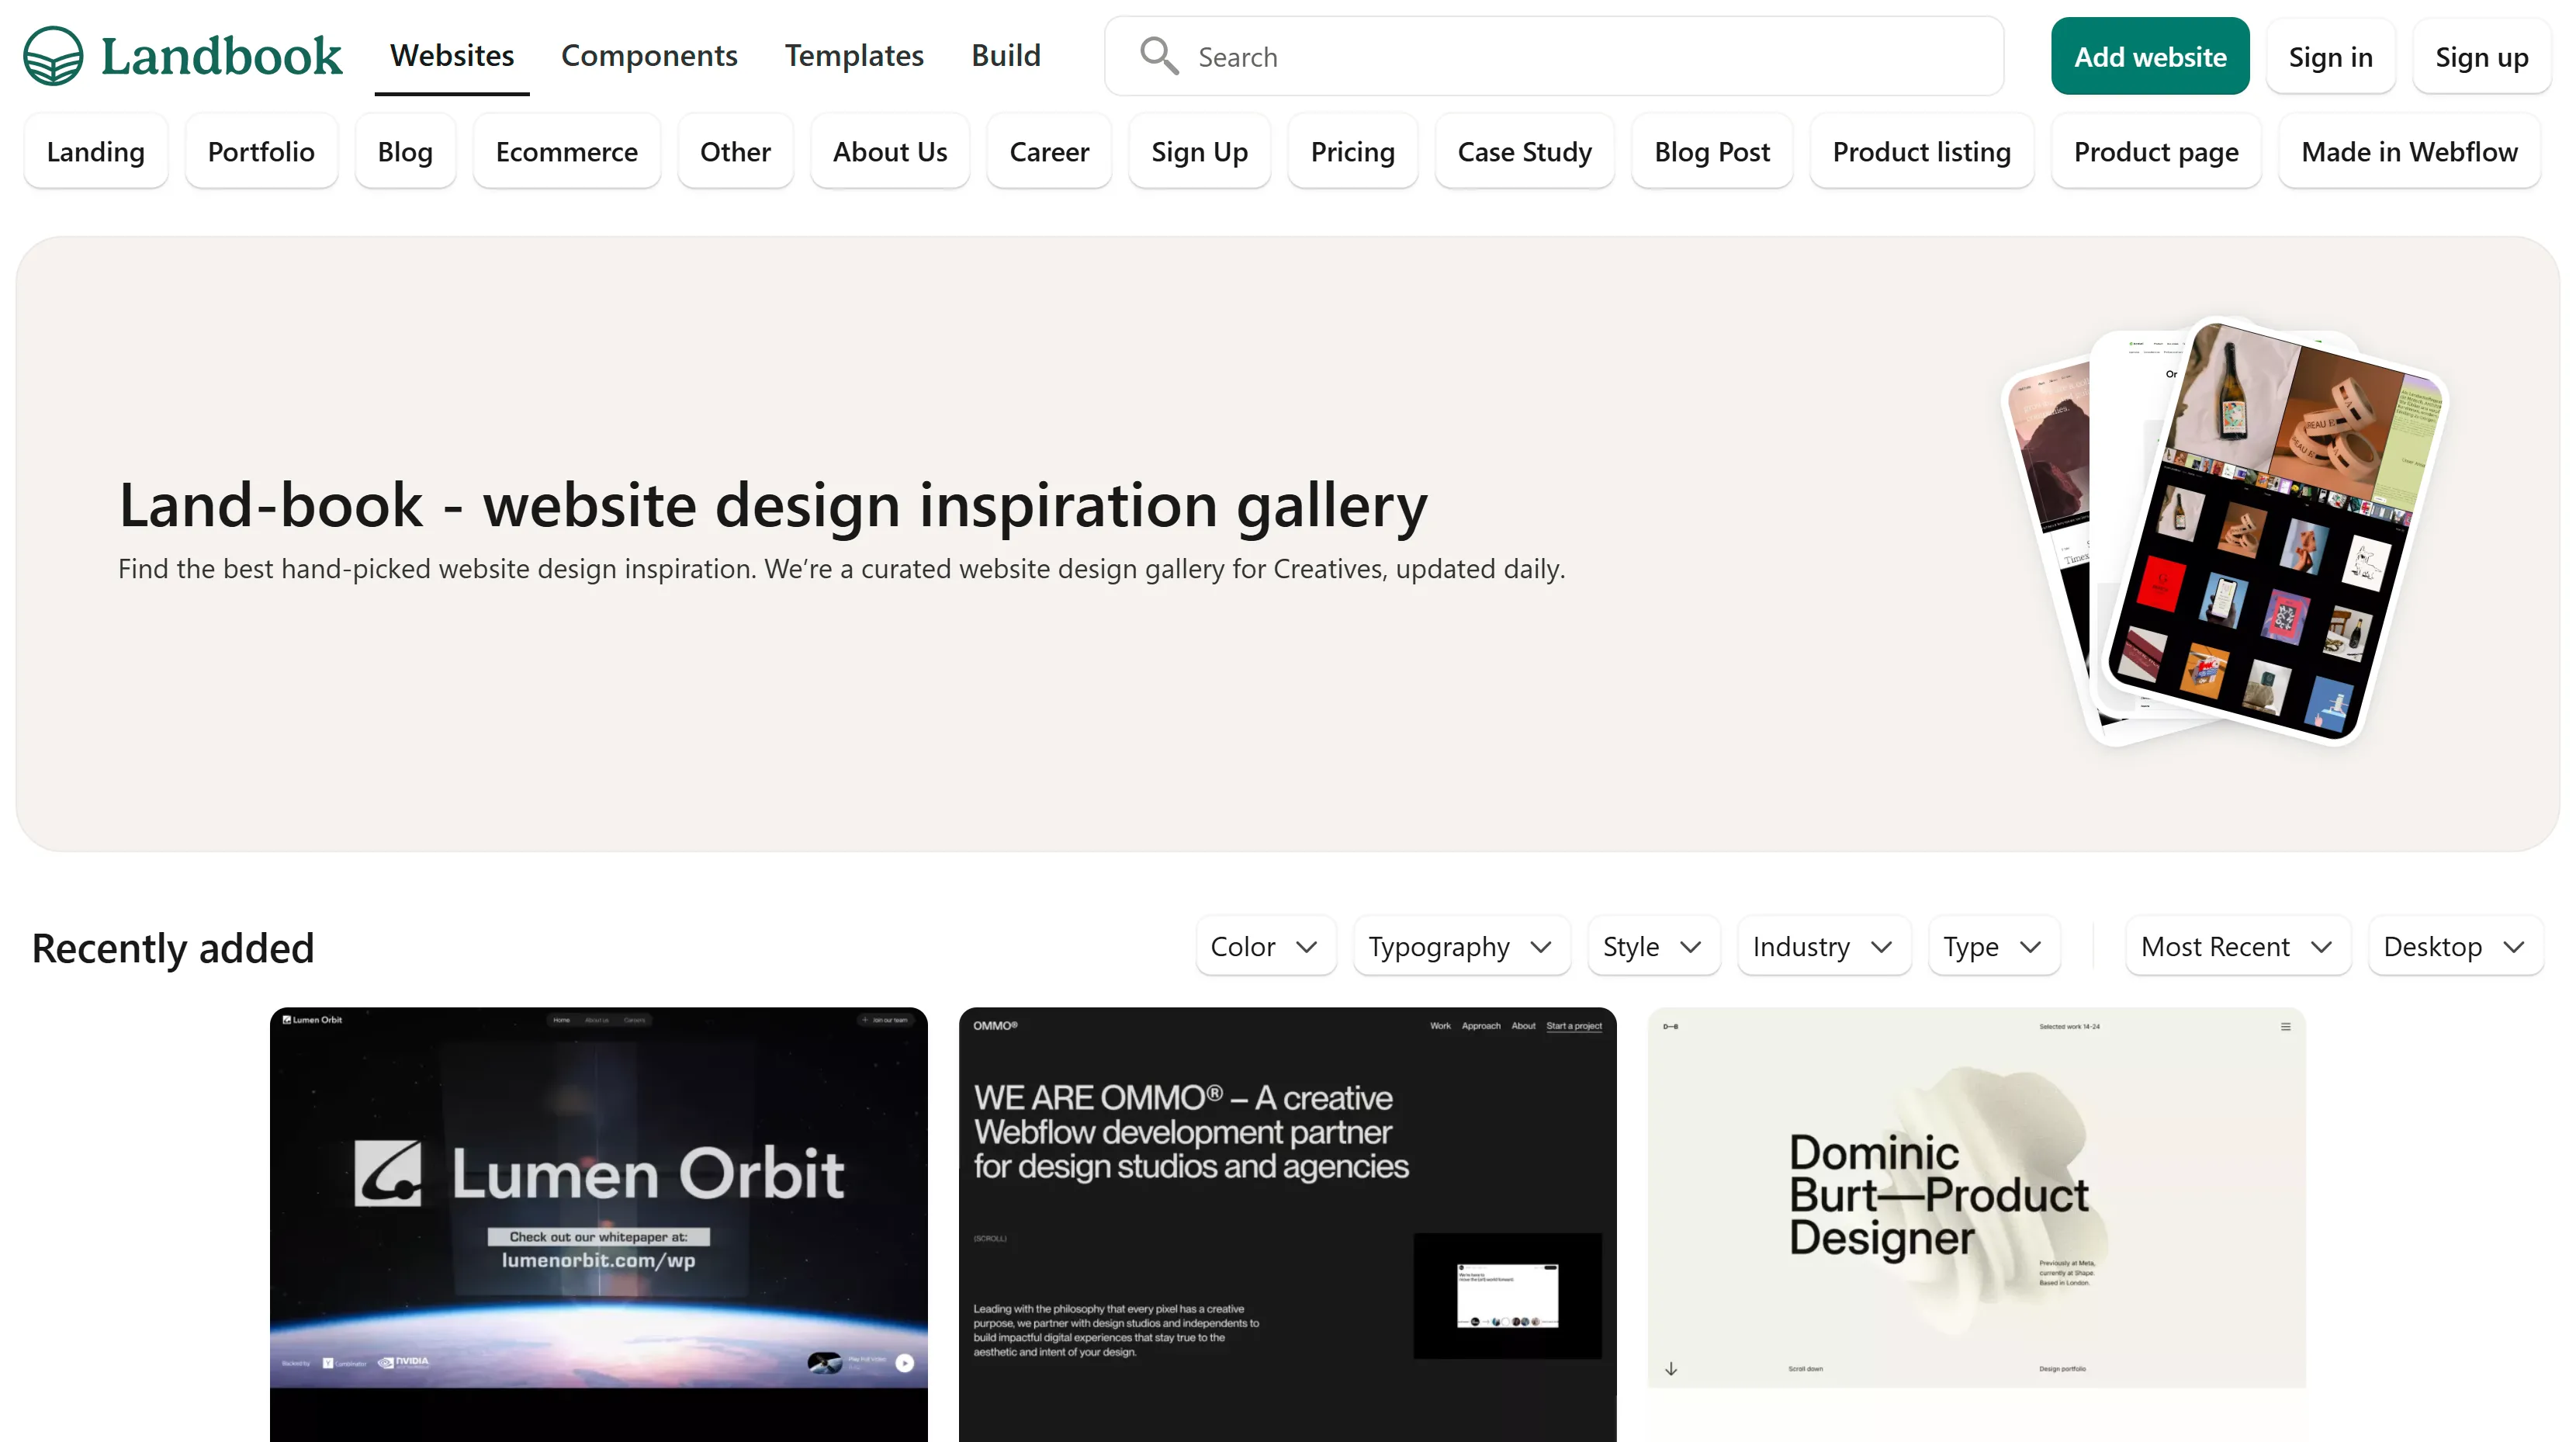Switch device view with Desktop dropdown
This screenshot has width=2576, height=1442.
2454,946
